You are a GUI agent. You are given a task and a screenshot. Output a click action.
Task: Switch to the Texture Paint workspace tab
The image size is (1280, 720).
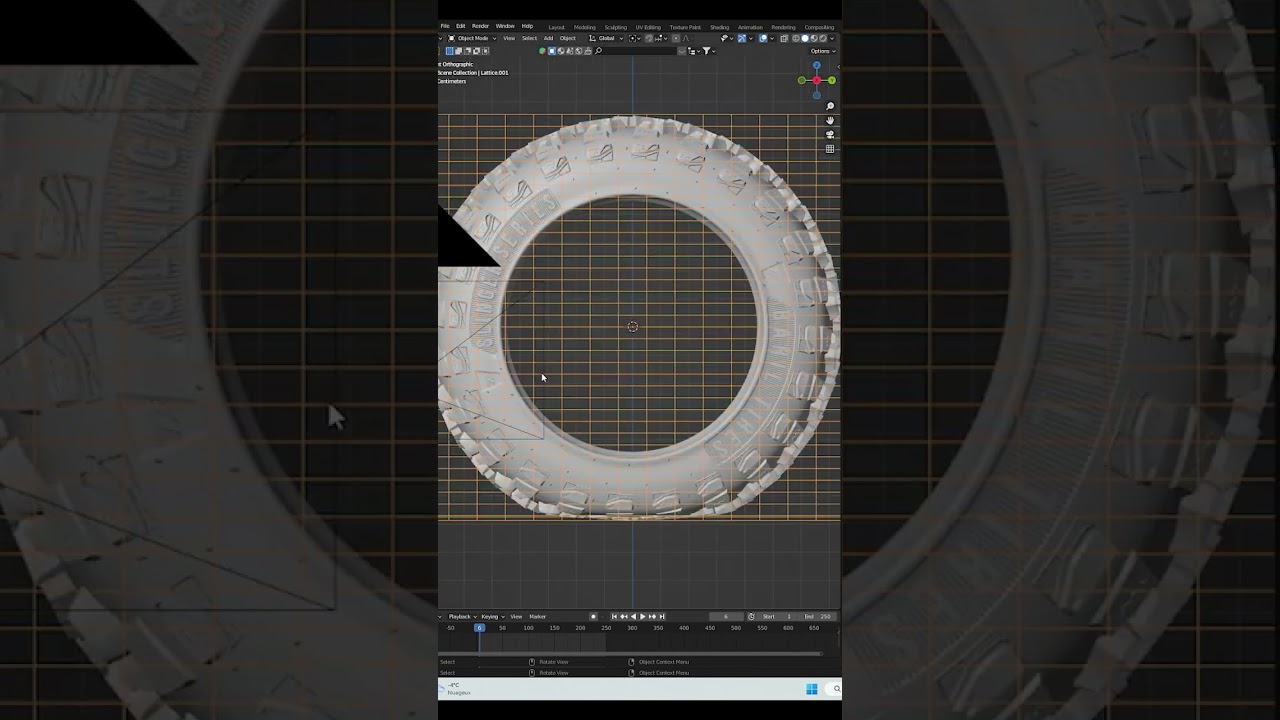685,27
